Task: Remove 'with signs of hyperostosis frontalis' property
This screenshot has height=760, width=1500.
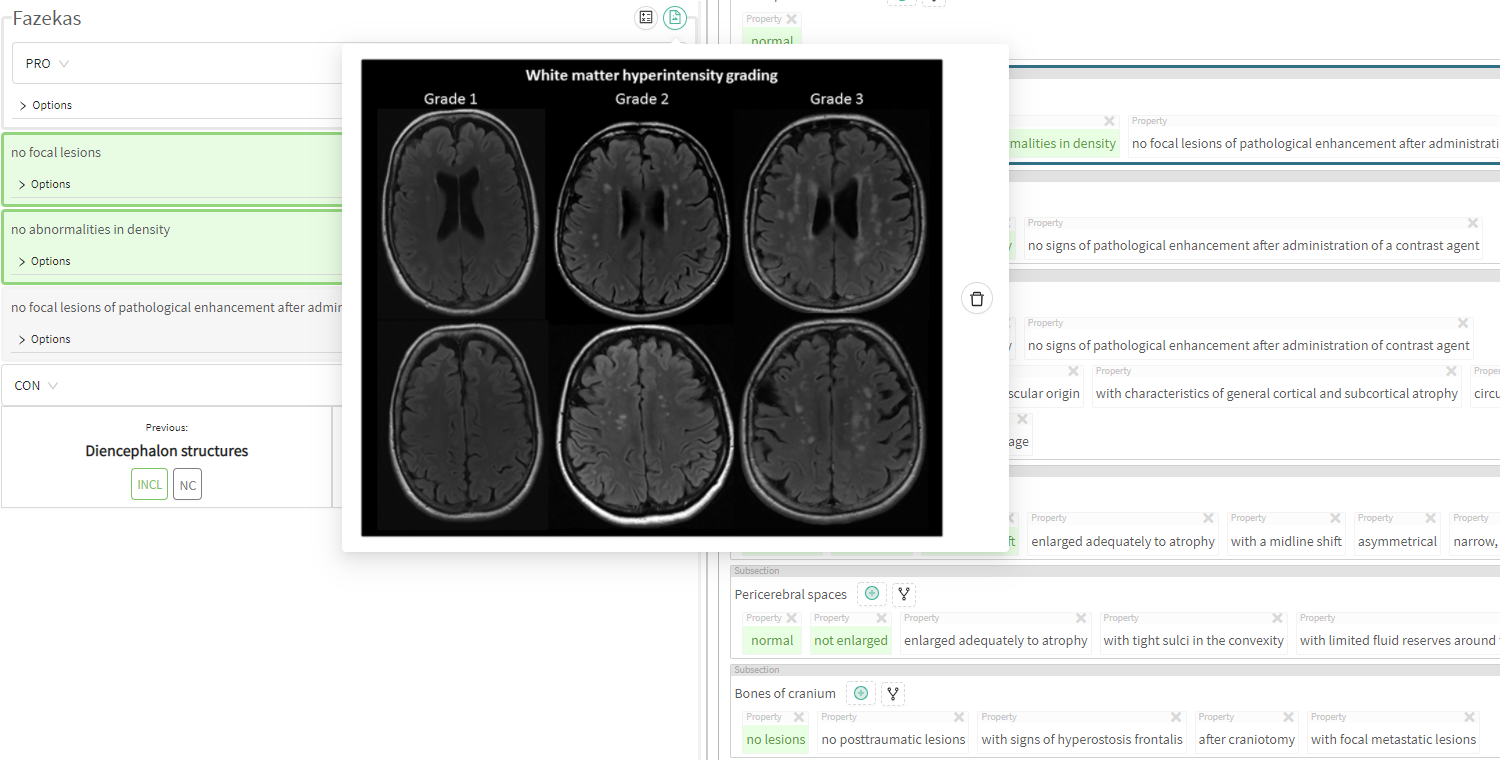Action: click(1176, 717)
